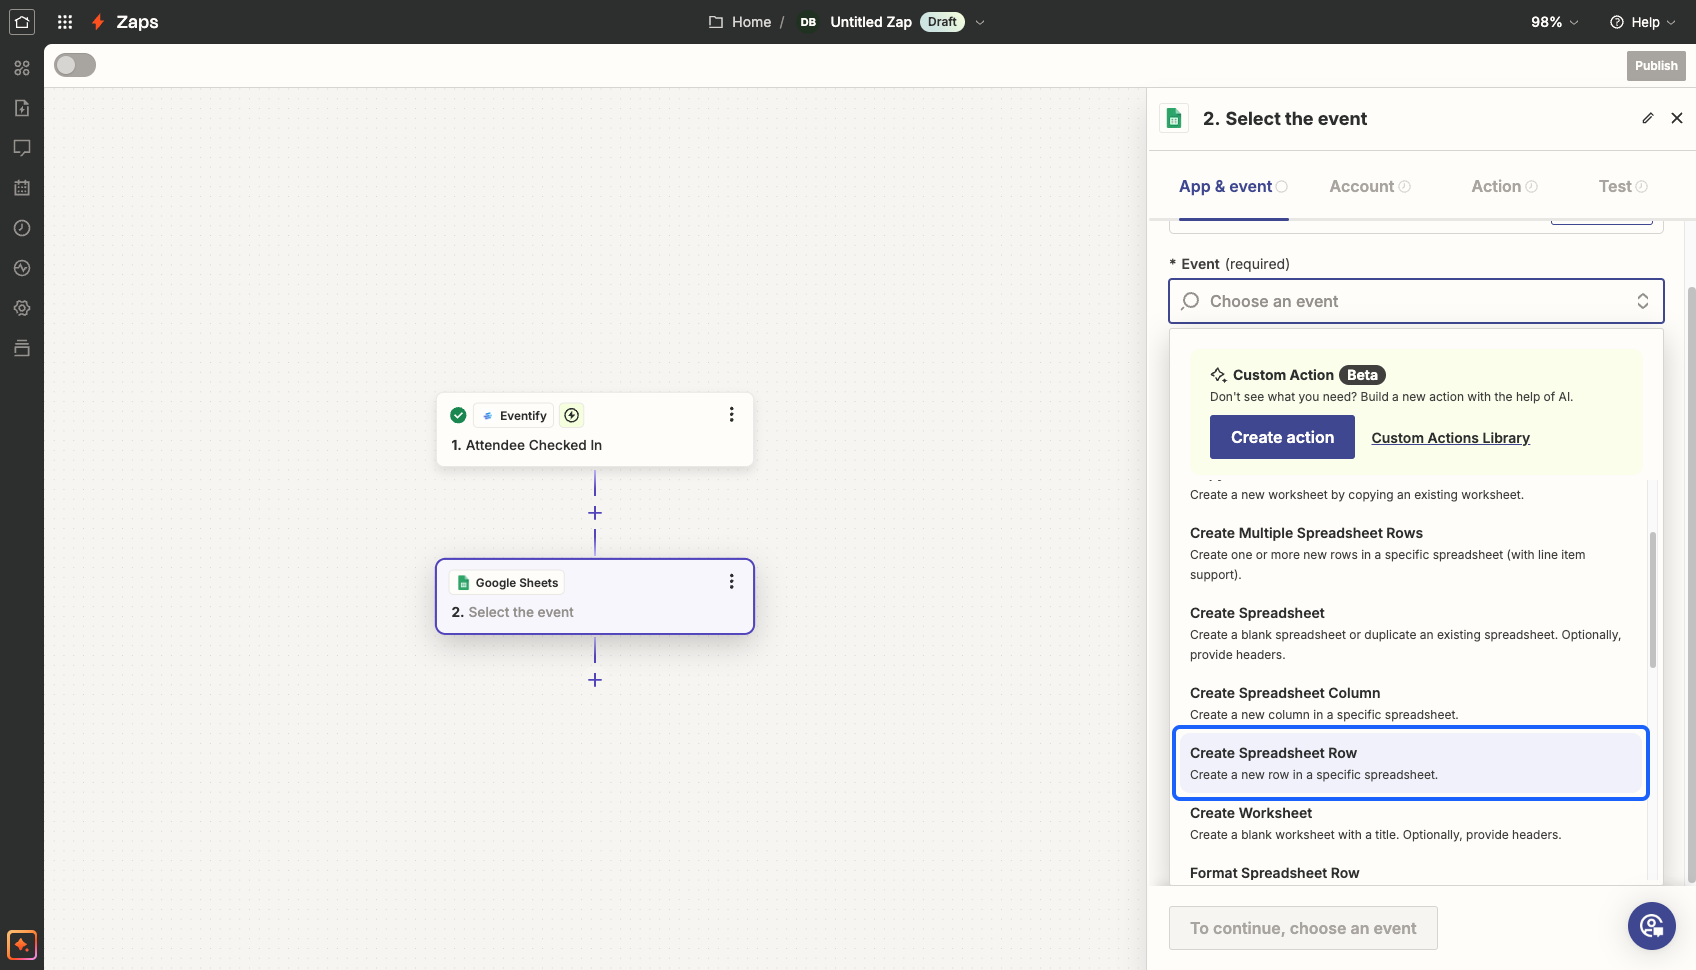Click the event list scrollbar

1652,600
